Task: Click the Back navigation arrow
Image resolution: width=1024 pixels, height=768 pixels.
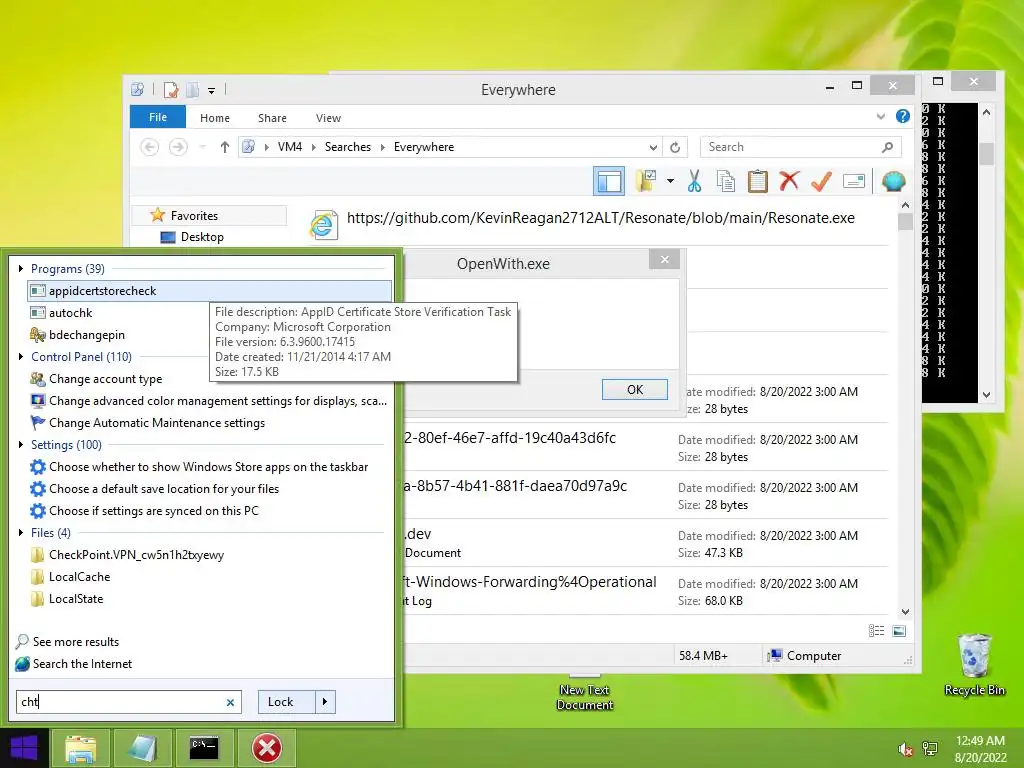Action: click(x=150, y=148)
